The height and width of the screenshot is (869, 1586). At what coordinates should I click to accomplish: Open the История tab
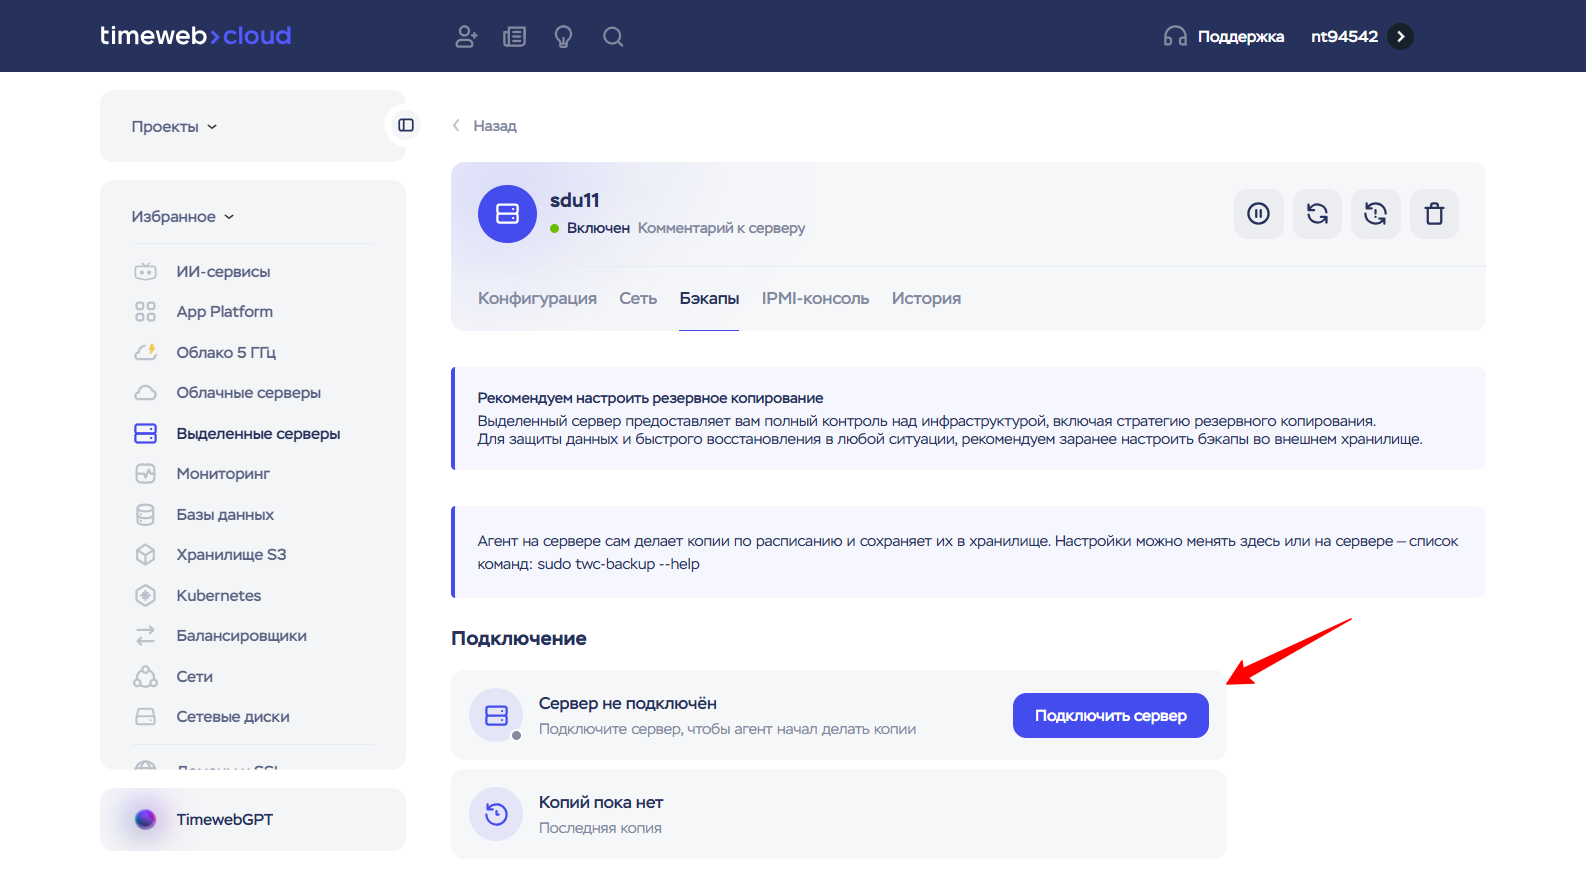pos(926,299)
